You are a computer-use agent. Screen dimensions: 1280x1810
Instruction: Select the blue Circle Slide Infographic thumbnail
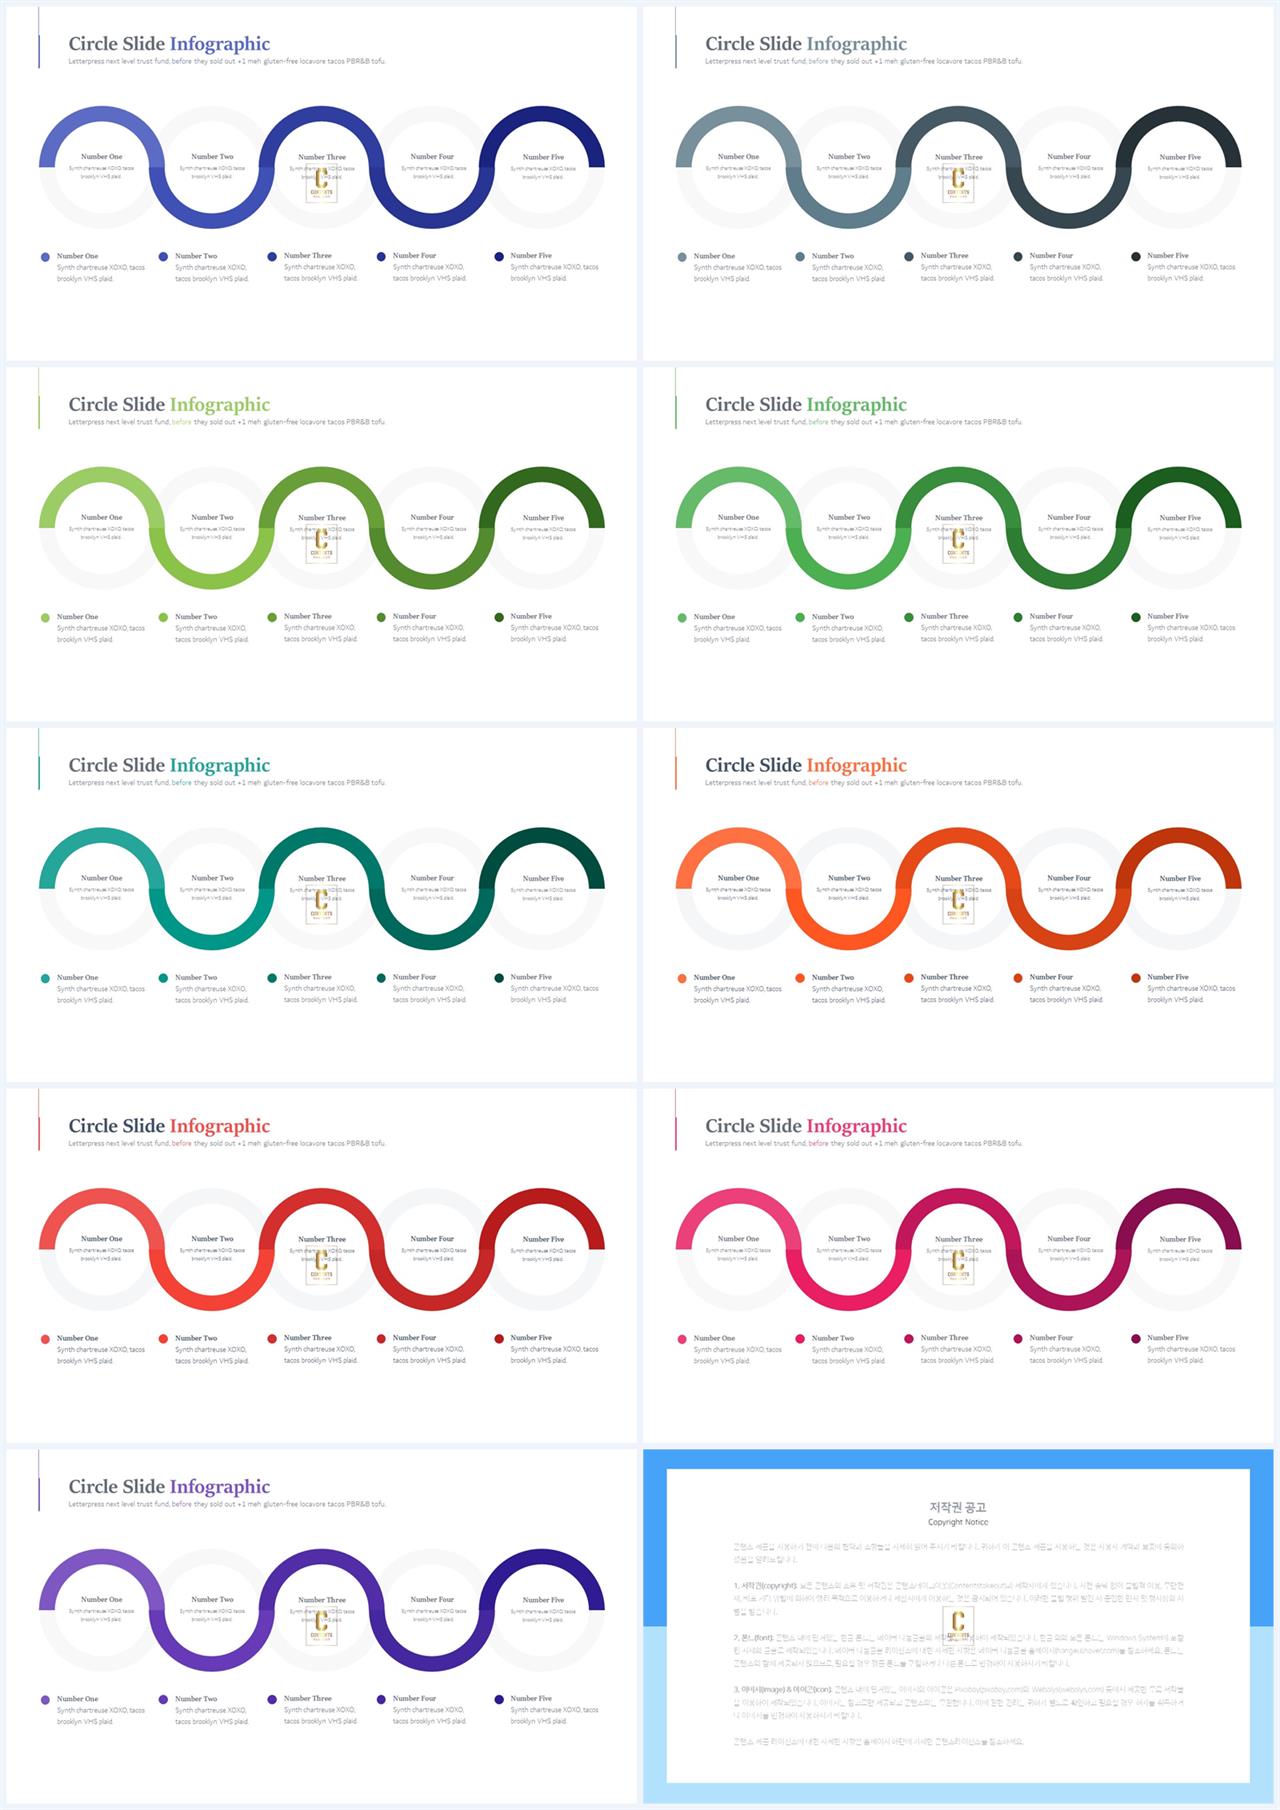coord(321,184)
